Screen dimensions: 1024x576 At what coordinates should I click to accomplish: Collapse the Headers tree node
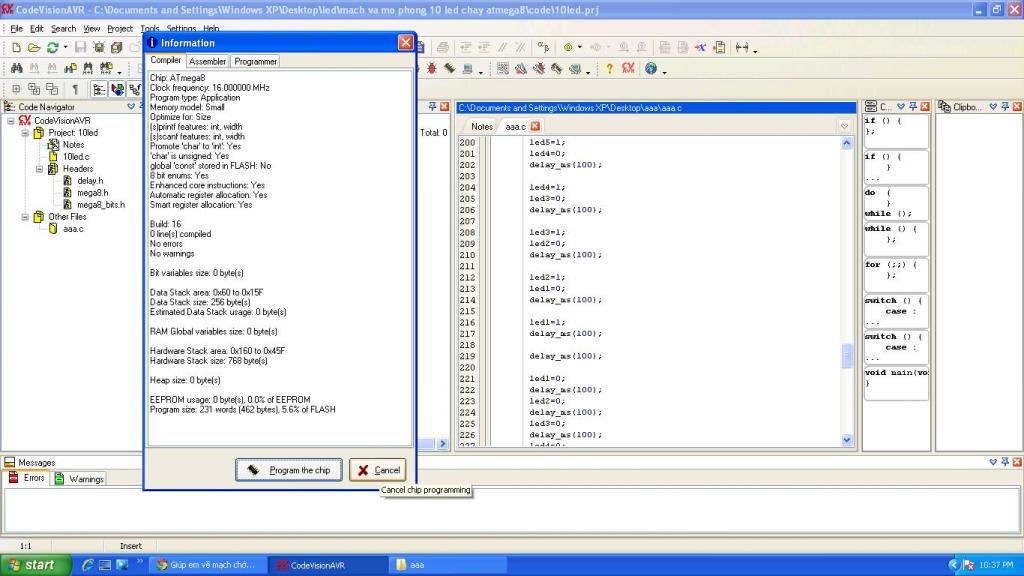[39, 168]
